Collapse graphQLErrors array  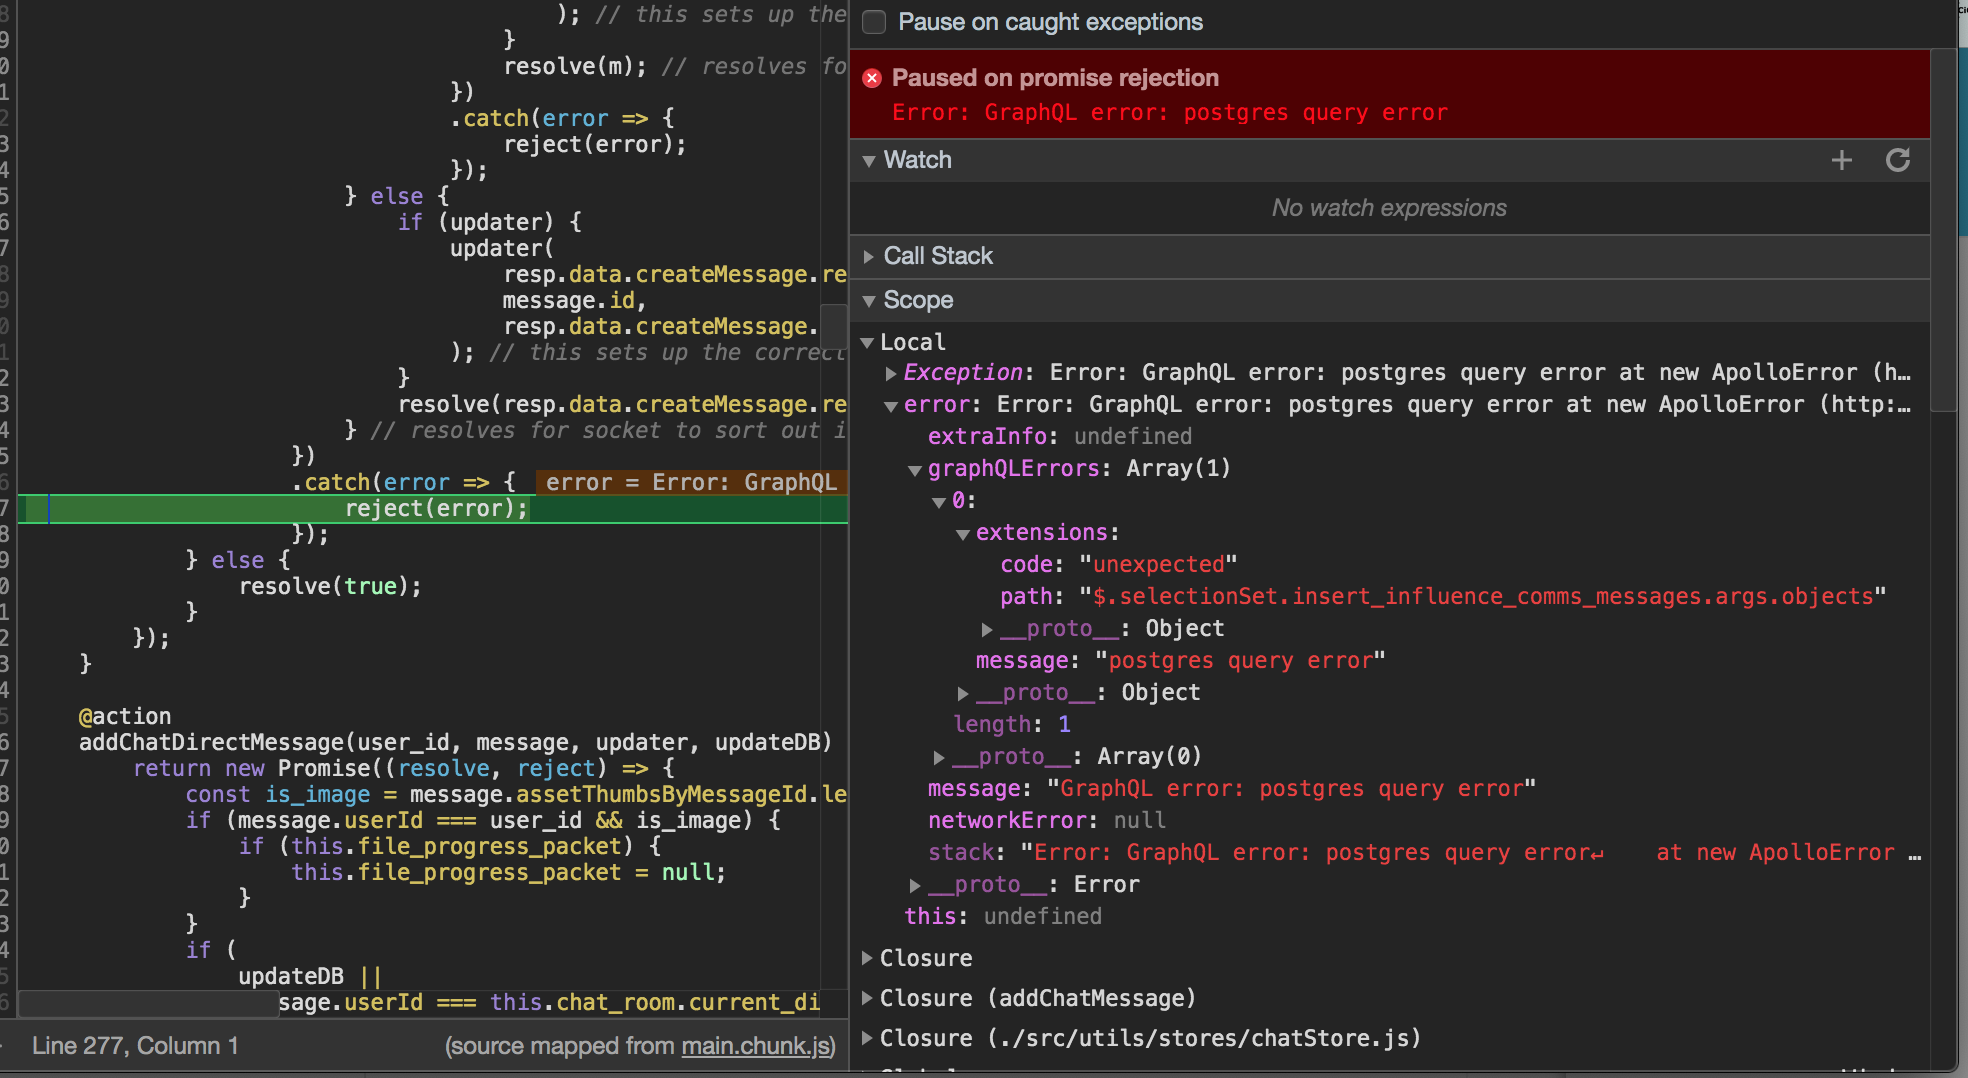click(x=915, y=470)
